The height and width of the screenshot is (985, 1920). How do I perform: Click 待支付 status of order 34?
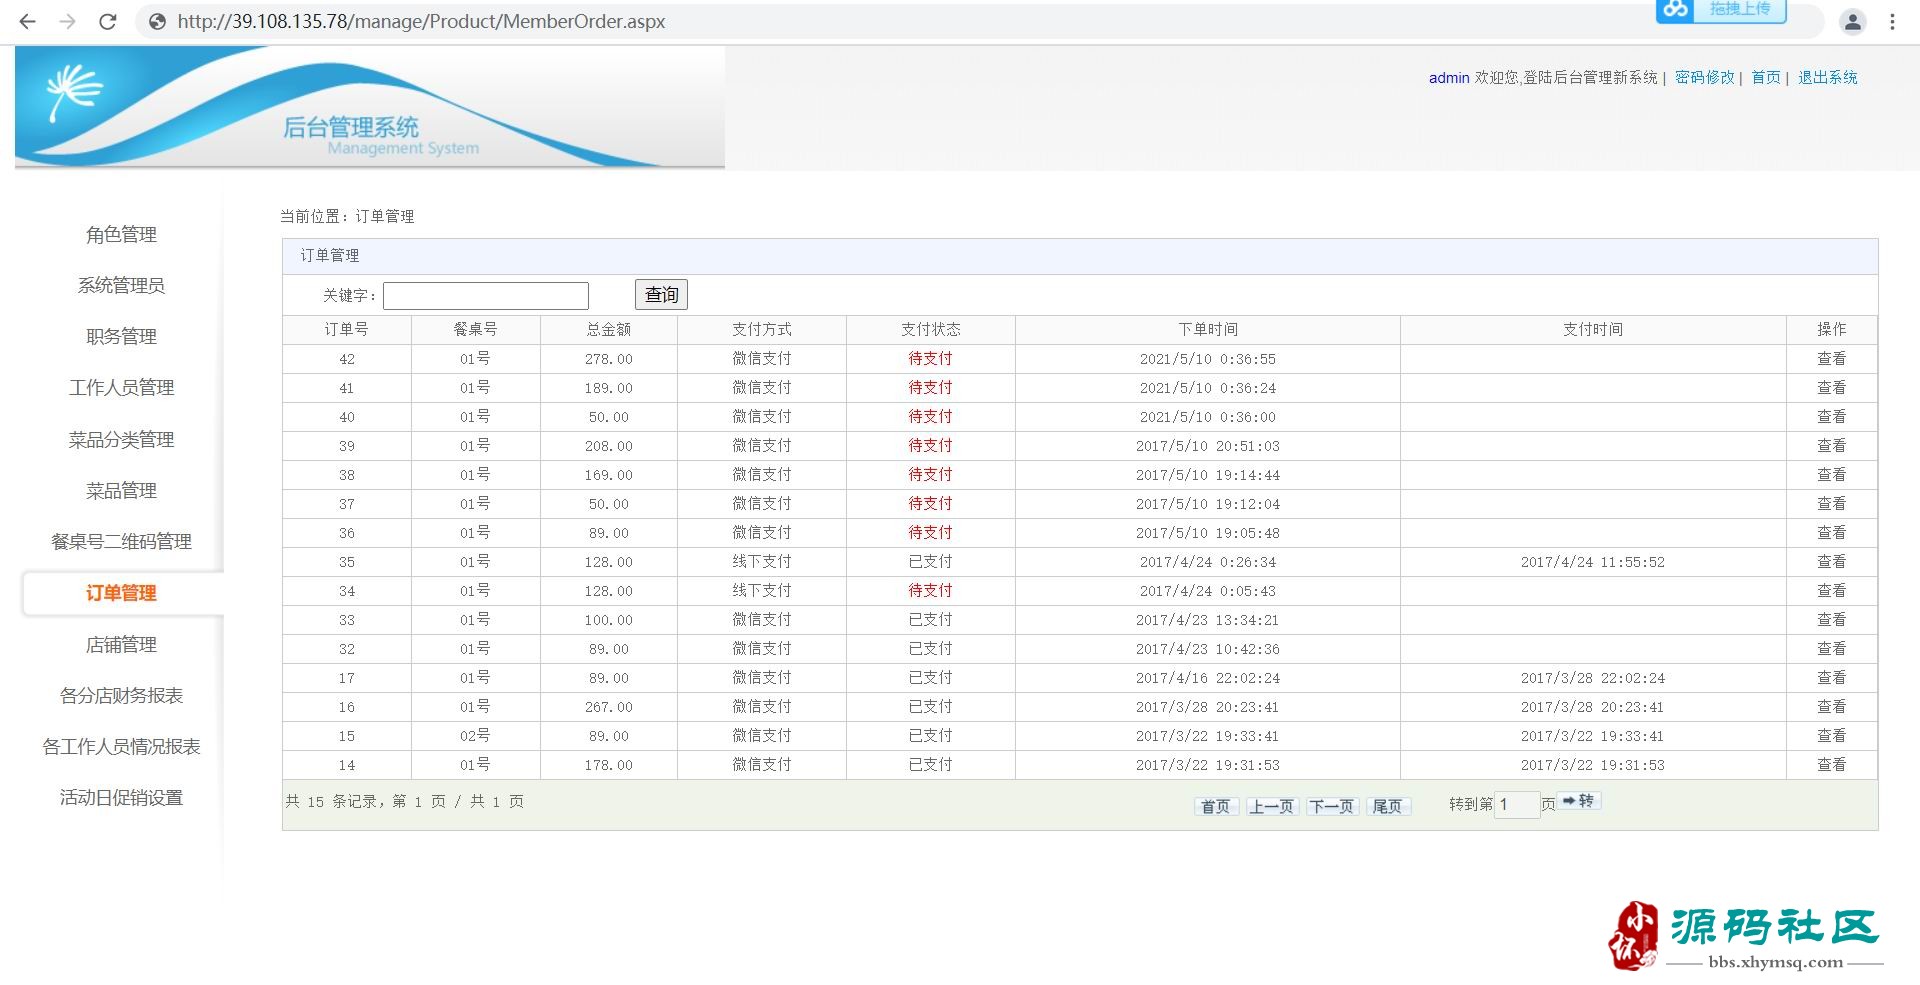(x=930, y=590)
